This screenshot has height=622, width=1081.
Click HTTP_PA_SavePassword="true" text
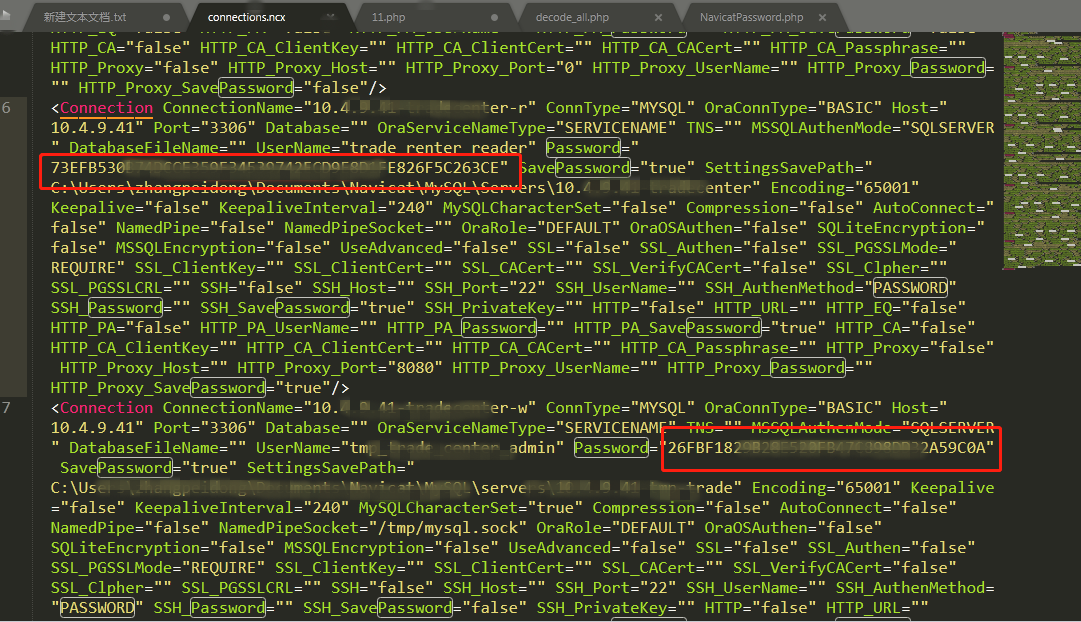pyautogui.click(x=700, y=328)
